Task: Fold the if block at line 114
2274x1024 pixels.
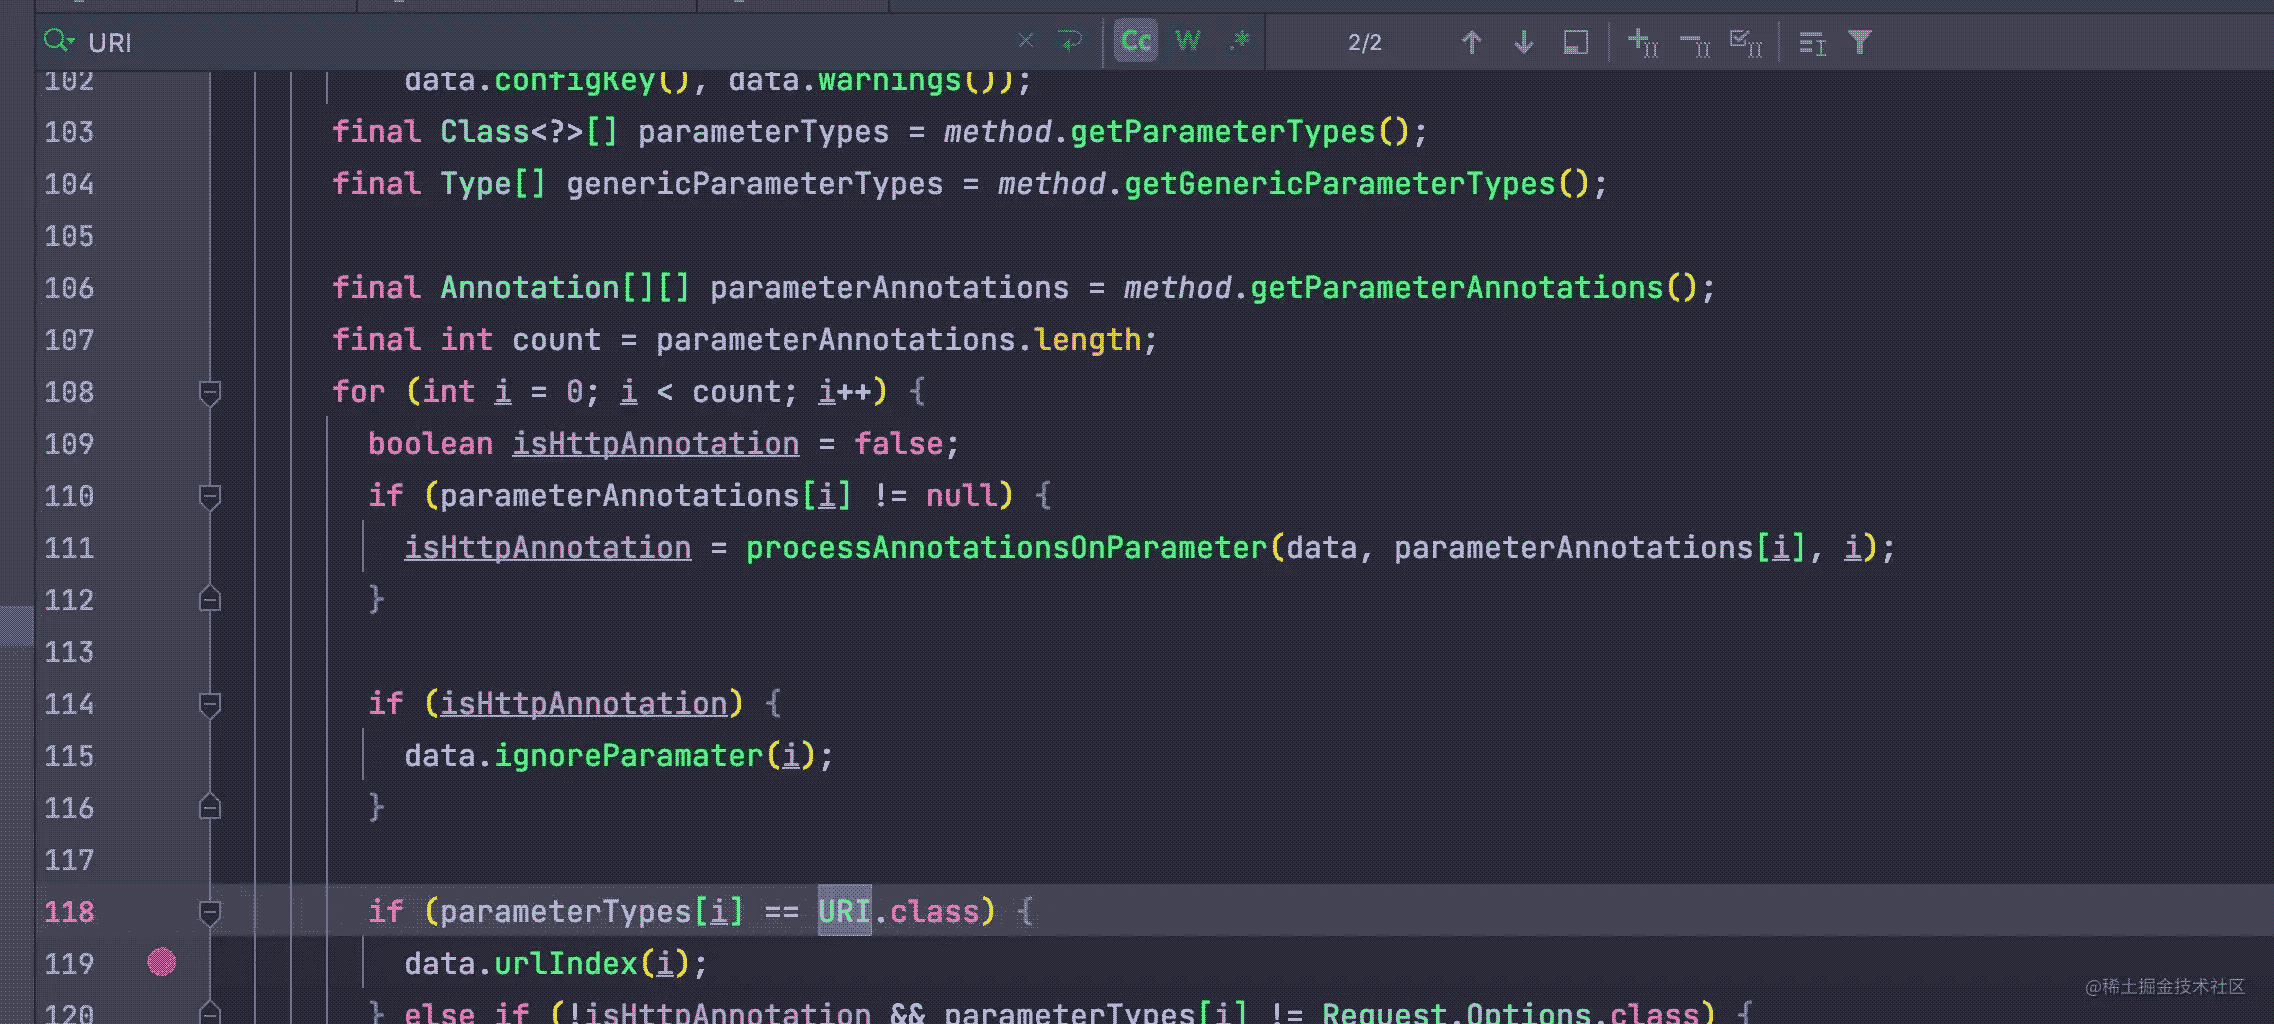Action: 210,704
